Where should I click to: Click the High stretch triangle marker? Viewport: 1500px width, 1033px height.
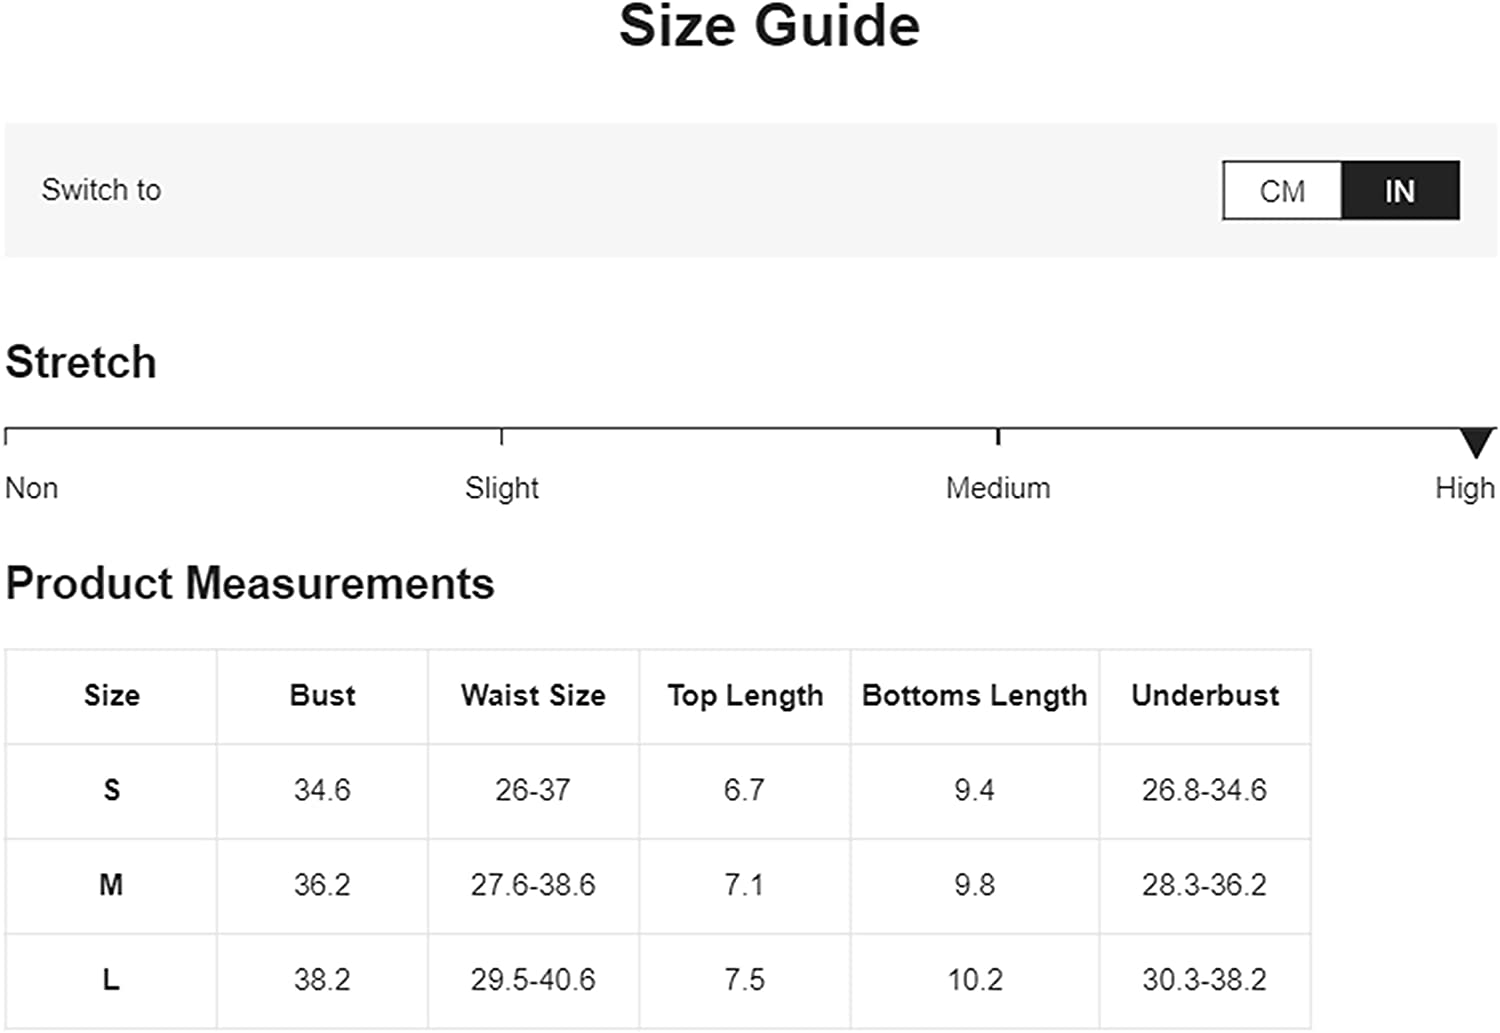pos(1476,443)
